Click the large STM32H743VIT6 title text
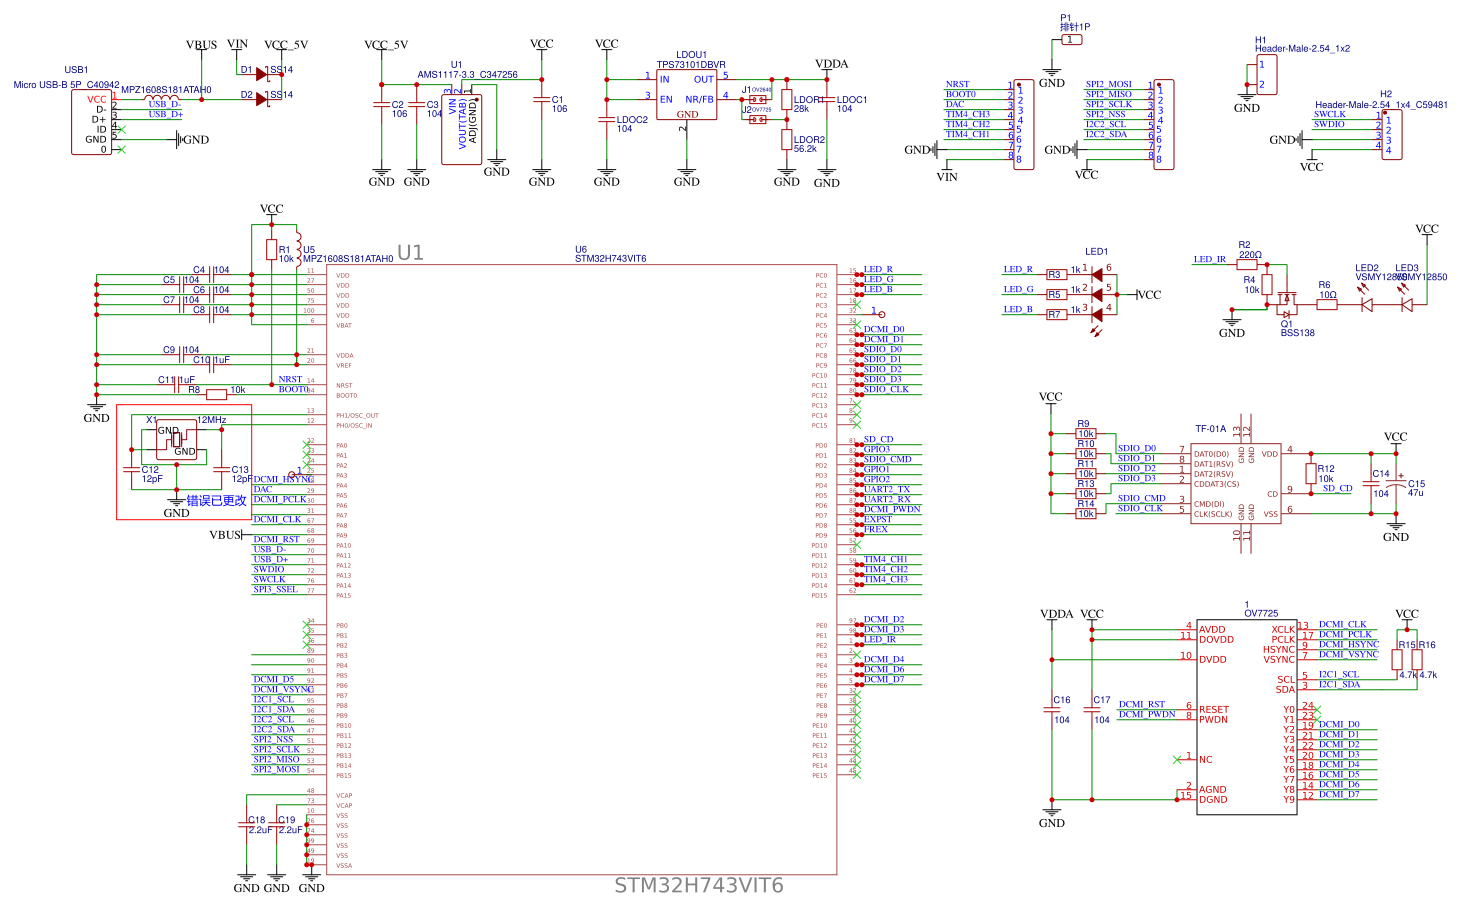The height and width of the screenshot is (907, 1461). [699, 885]
